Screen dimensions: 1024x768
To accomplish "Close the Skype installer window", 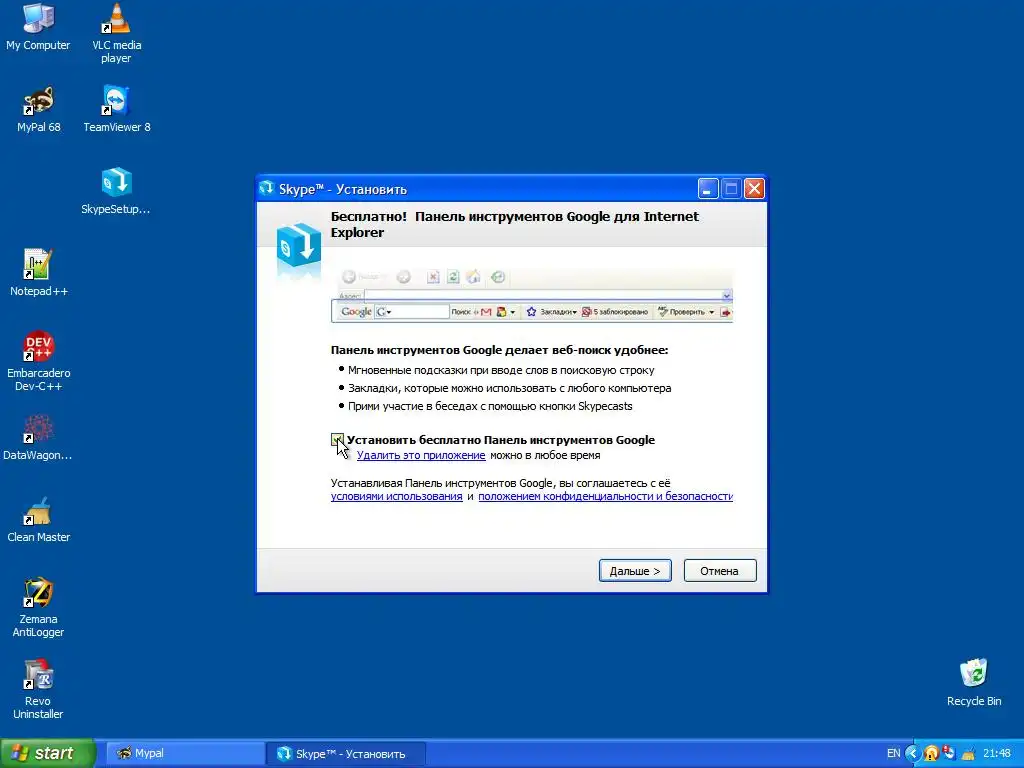I will click(754, 189).
